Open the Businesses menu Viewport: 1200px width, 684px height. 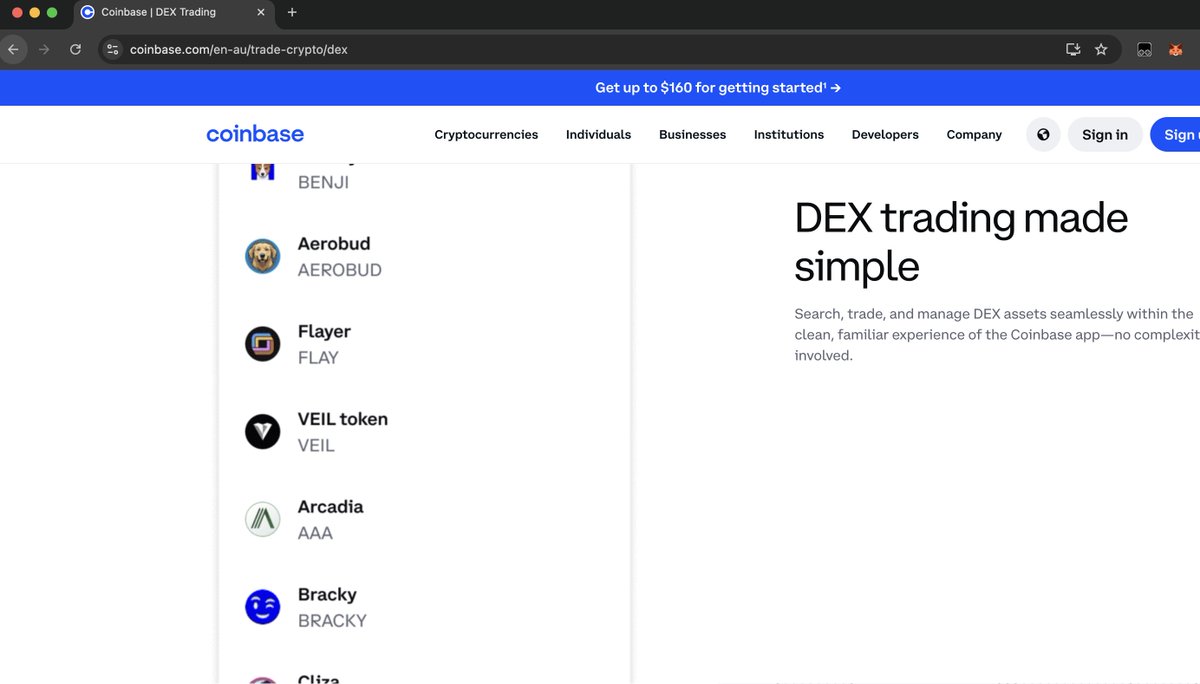pyautogui.click(x=692, y=135)
